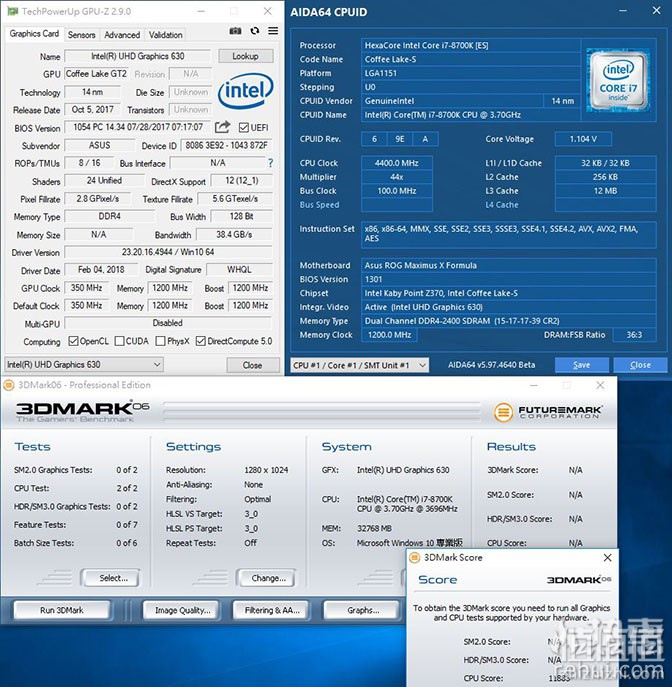Click the Select... button under Tests
The height and width of the screenshot is (687, 672).
[111, 578]
